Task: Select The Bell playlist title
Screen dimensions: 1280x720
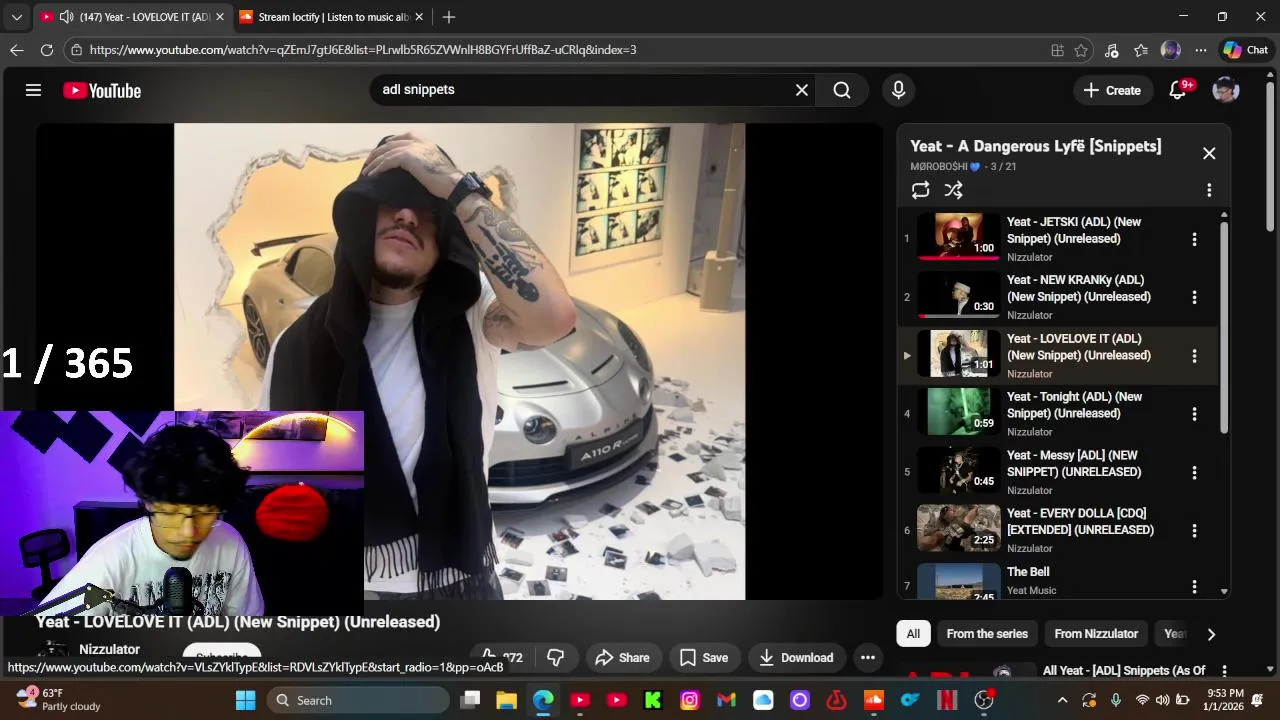Action: (1028, 572)
